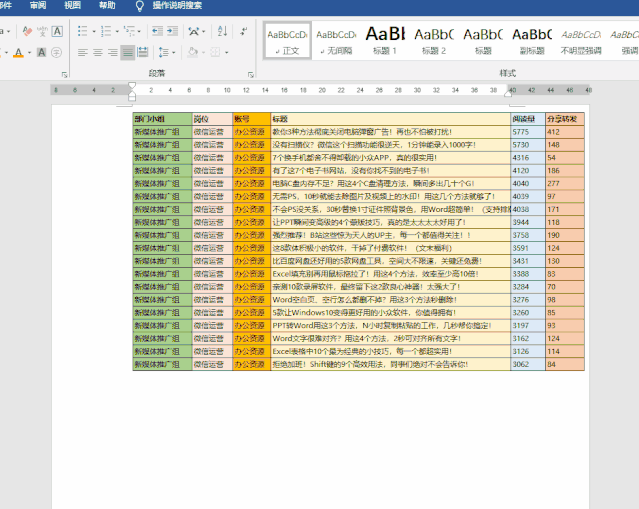Open Asian layout dropdown arrow
The width and height of the screenshot is (639, 509).
coord(204,31)
